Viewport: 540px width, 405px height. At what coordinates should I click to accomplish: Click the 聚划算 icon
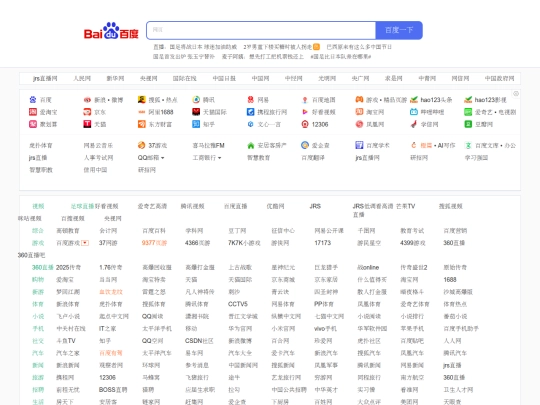pyautogui.click(x=33, y=124)
